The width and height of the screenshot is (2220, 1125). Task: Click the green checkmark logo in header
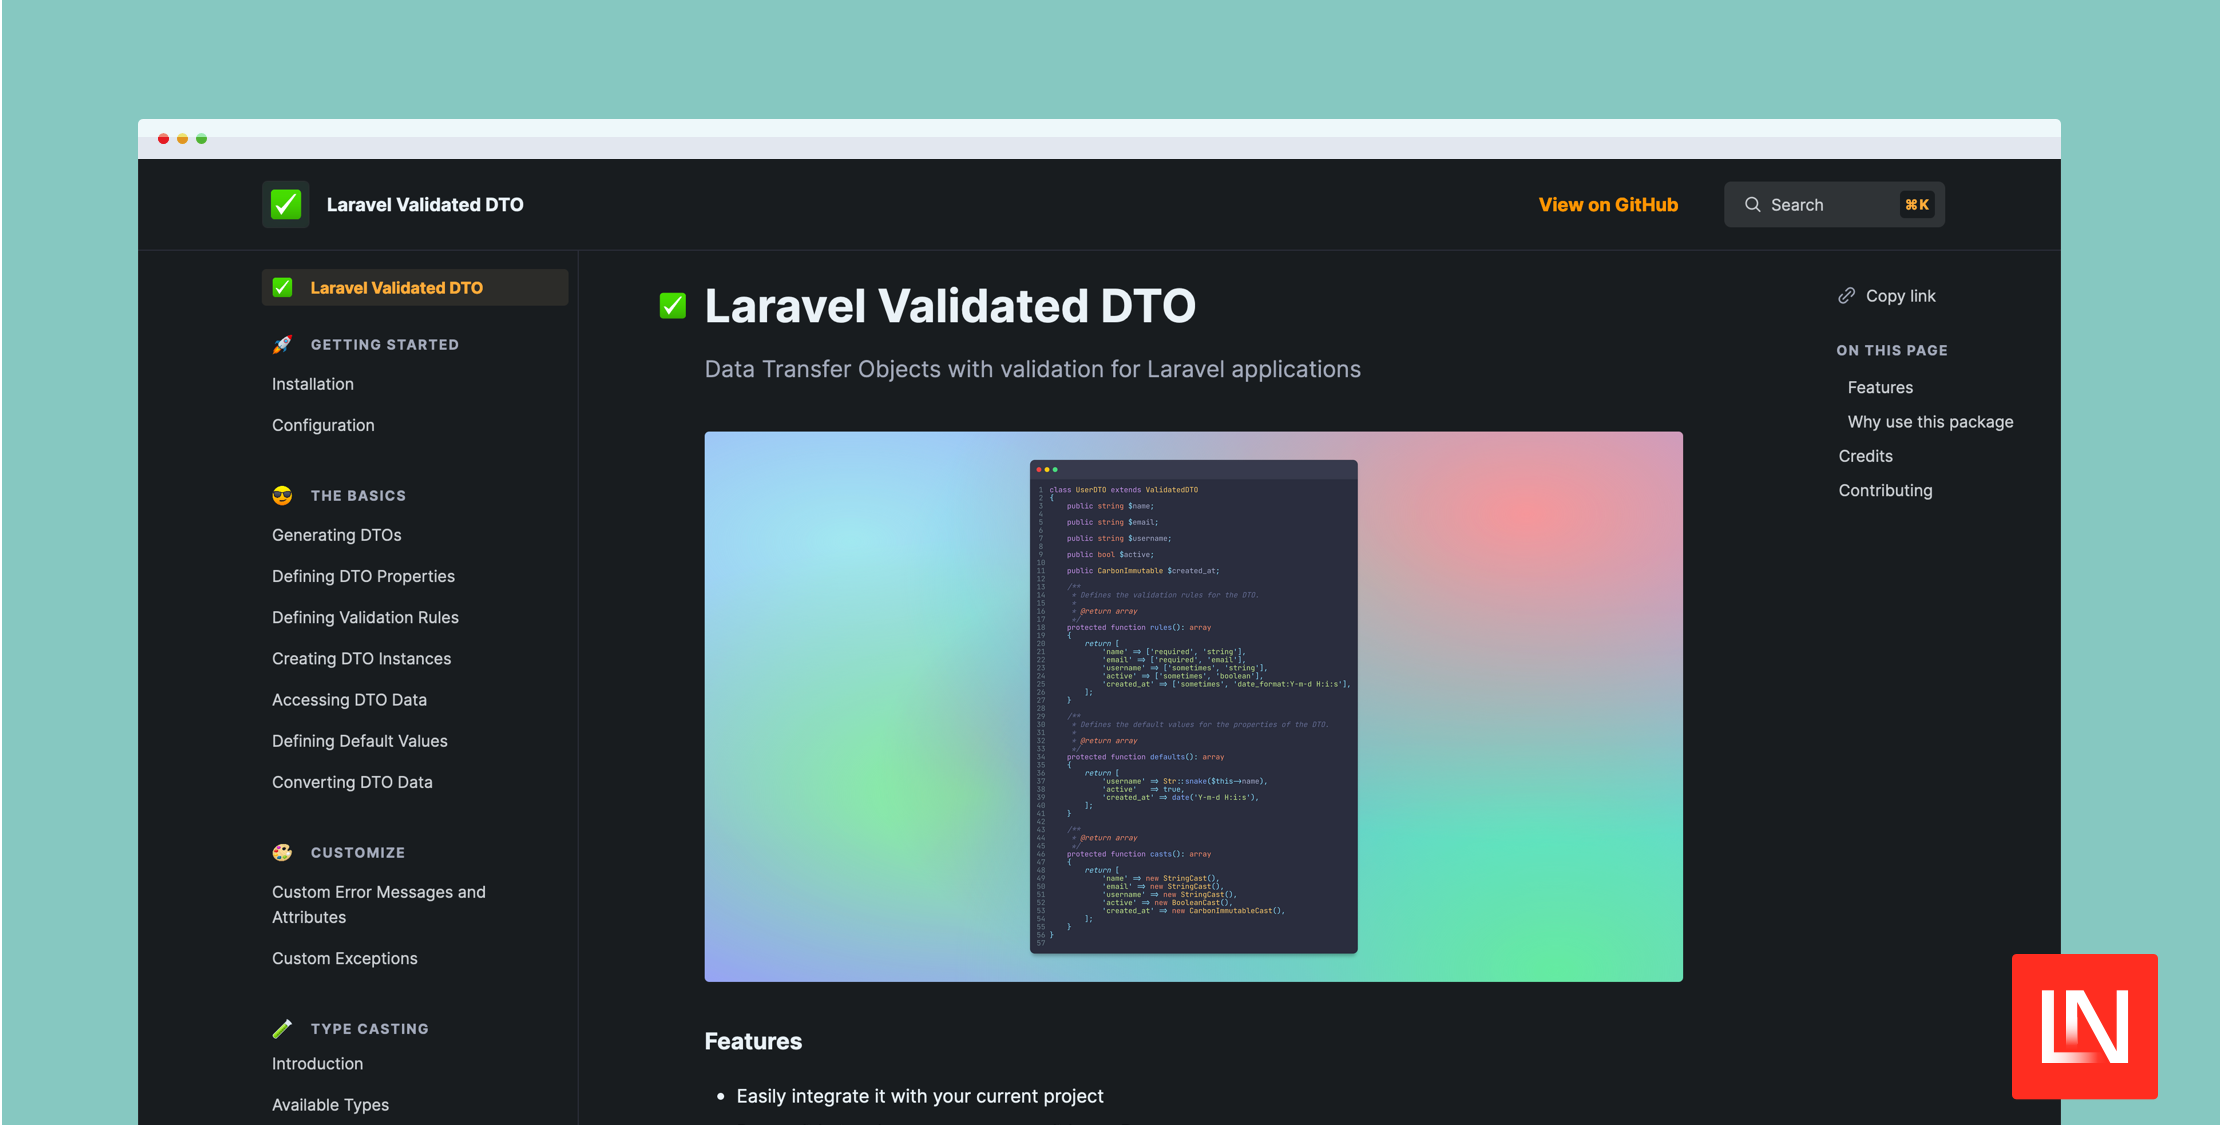click(x=286, y=205)
